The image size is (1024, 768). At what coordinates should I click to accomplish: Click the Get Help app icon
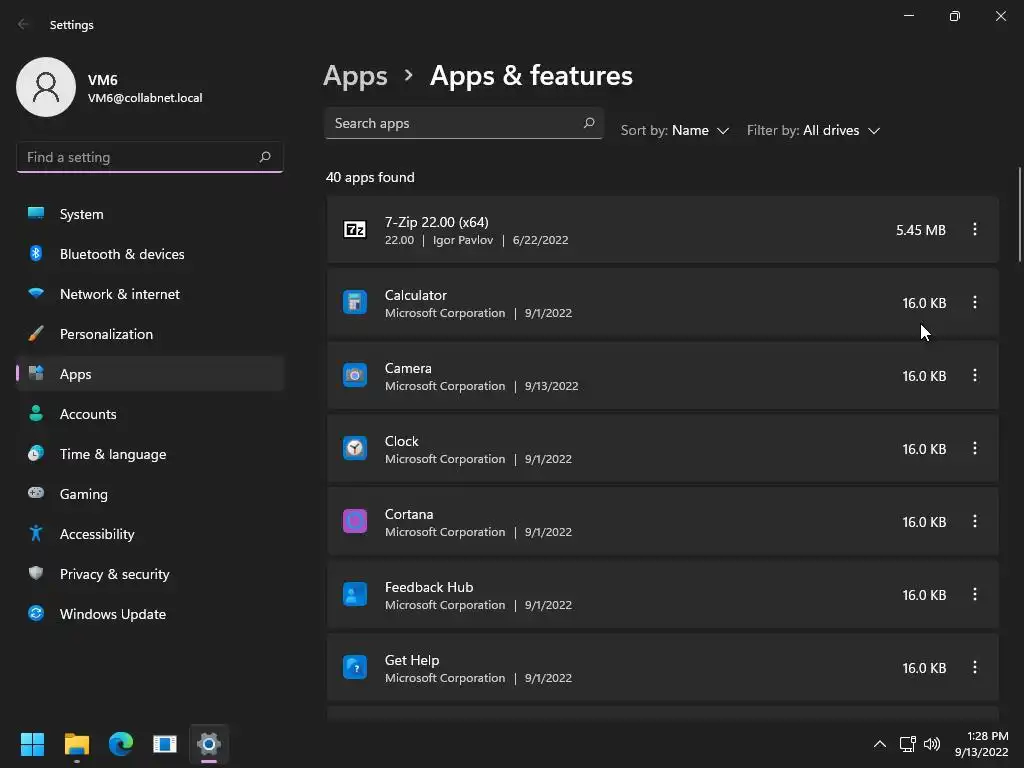click(355, 668)
